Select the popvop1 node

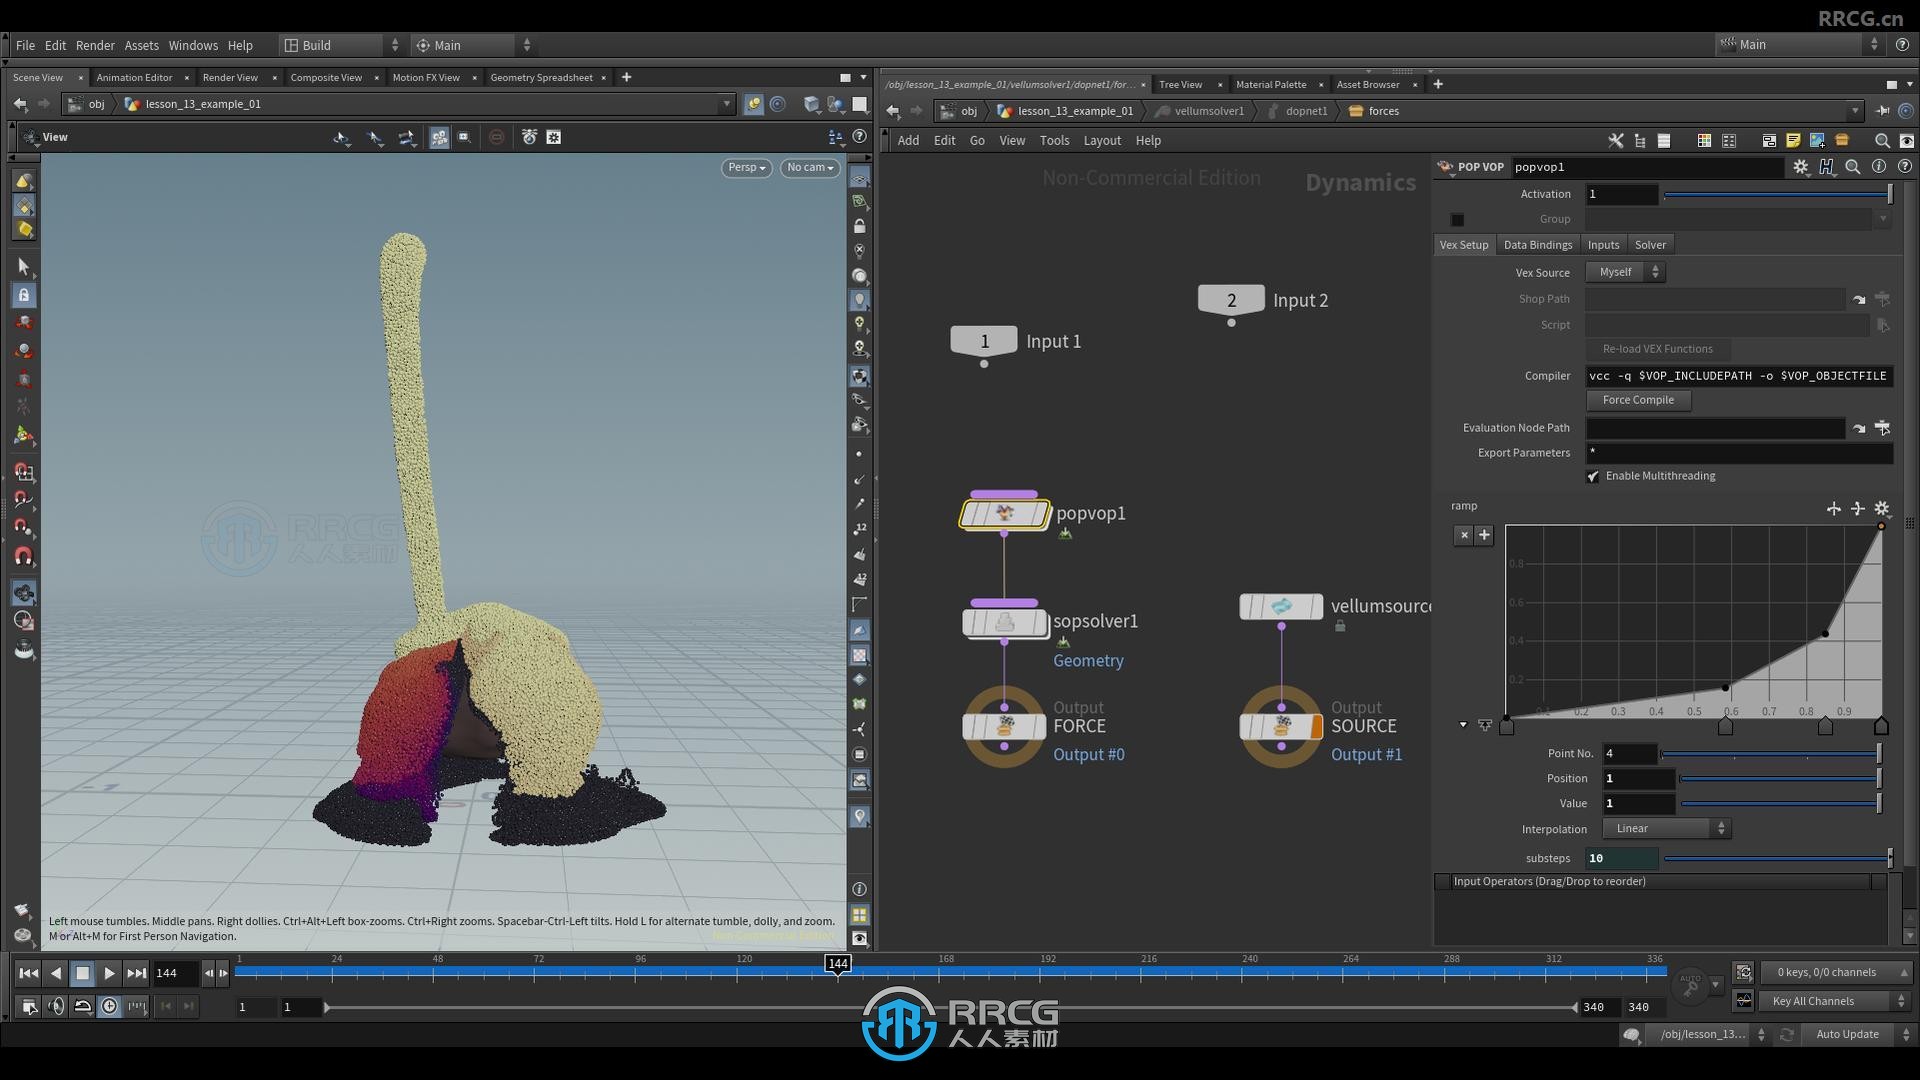[x=1004, y=514]
